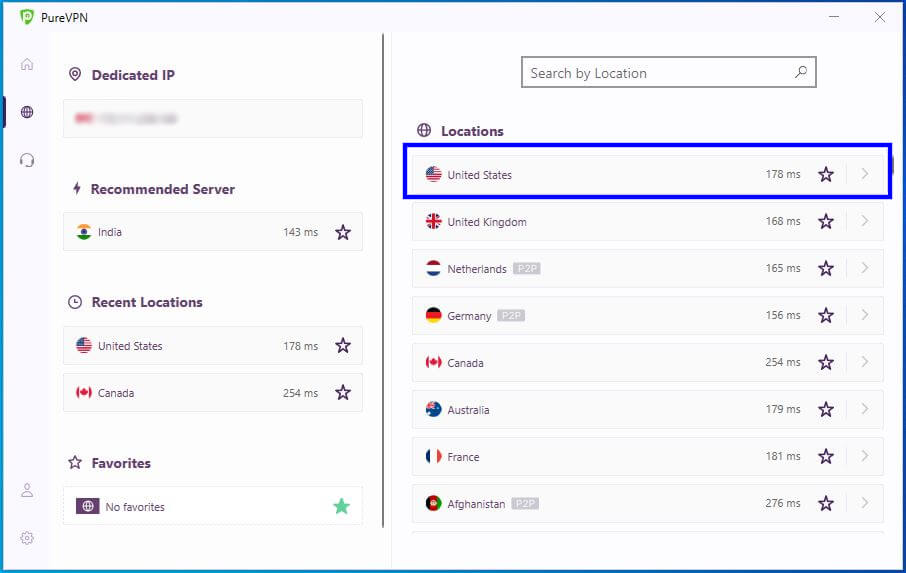The height and width of the screenshot is (573, 906).
Task: Expand Canada cities chevron in Locations list
Action: [x=865, y=362]
